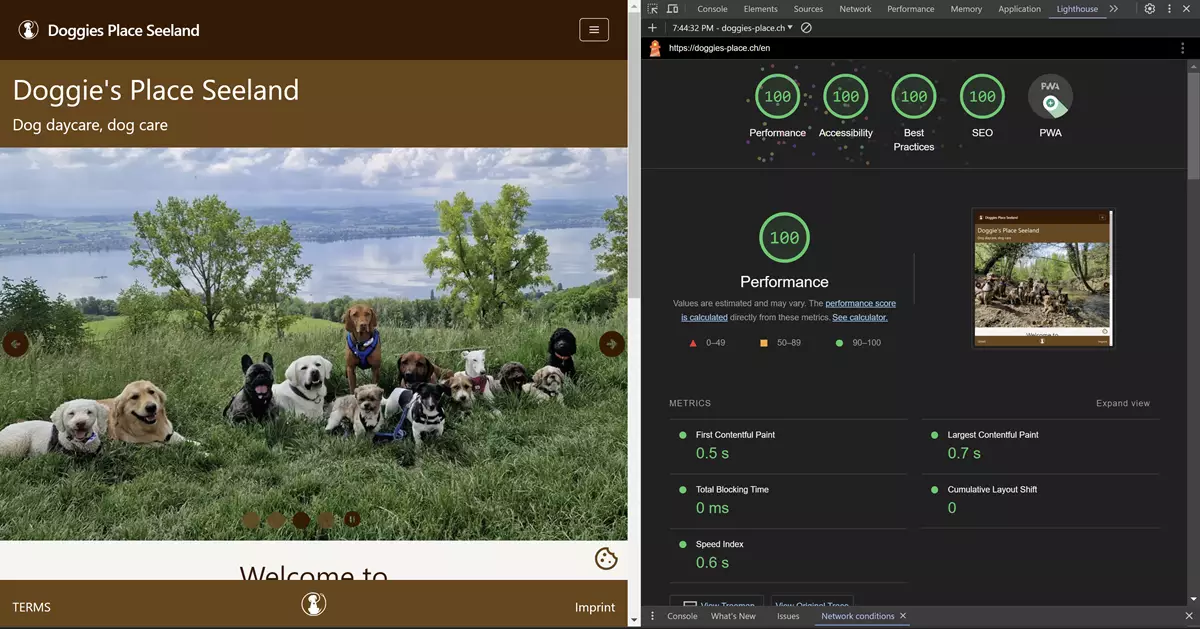Switch to the Console tab

click(x=712, y=9)
